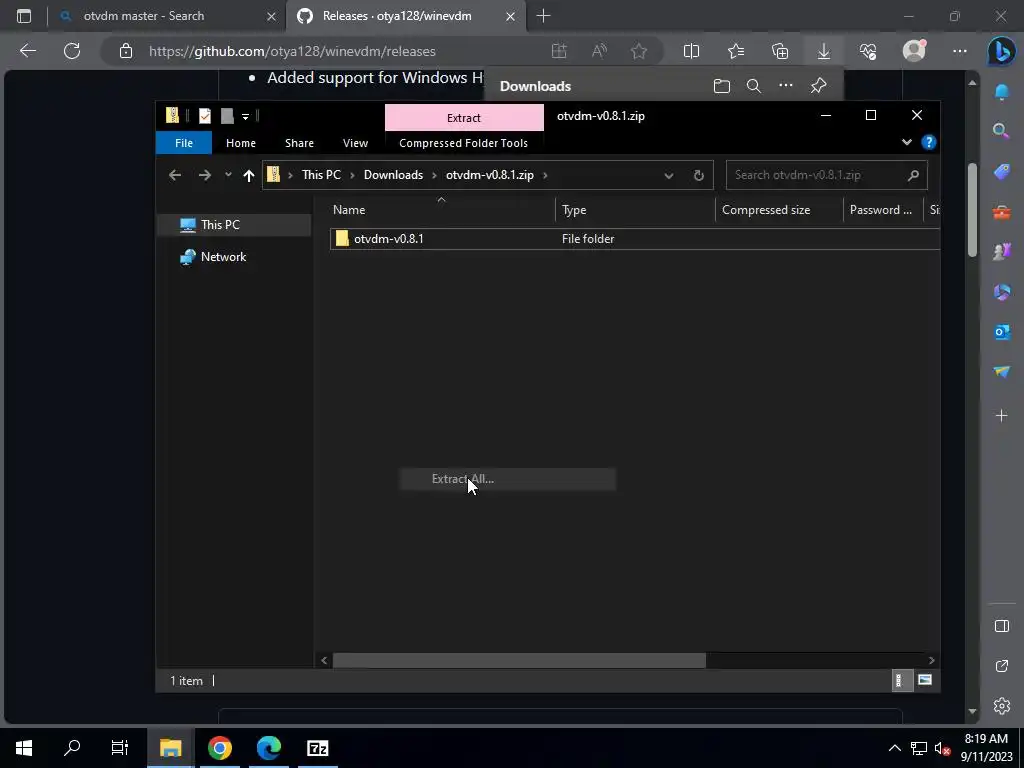
Task: Sort by Compressed size column
Action: (x=780, y=210)
